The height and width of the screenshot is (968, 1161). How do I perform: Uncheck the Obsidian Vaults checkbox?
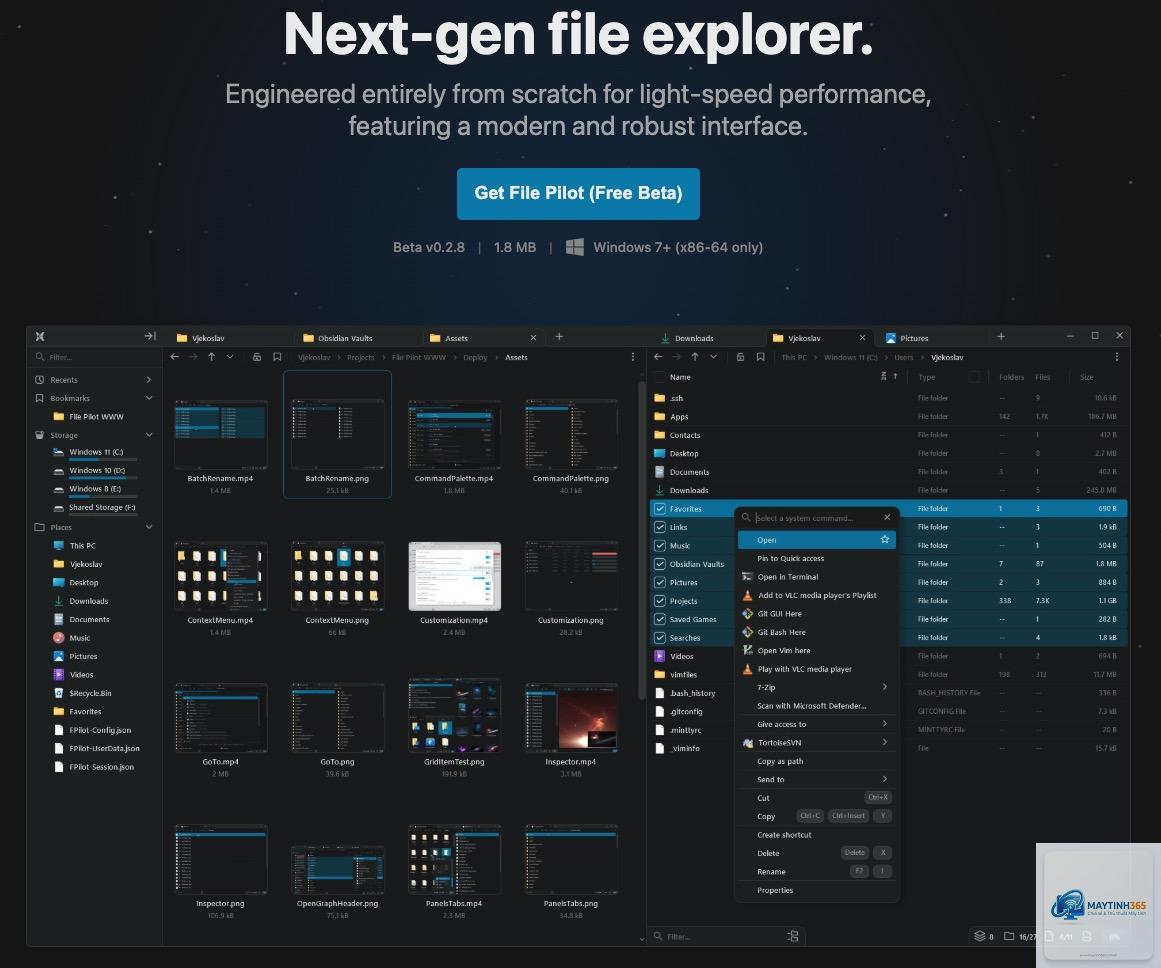660,564
